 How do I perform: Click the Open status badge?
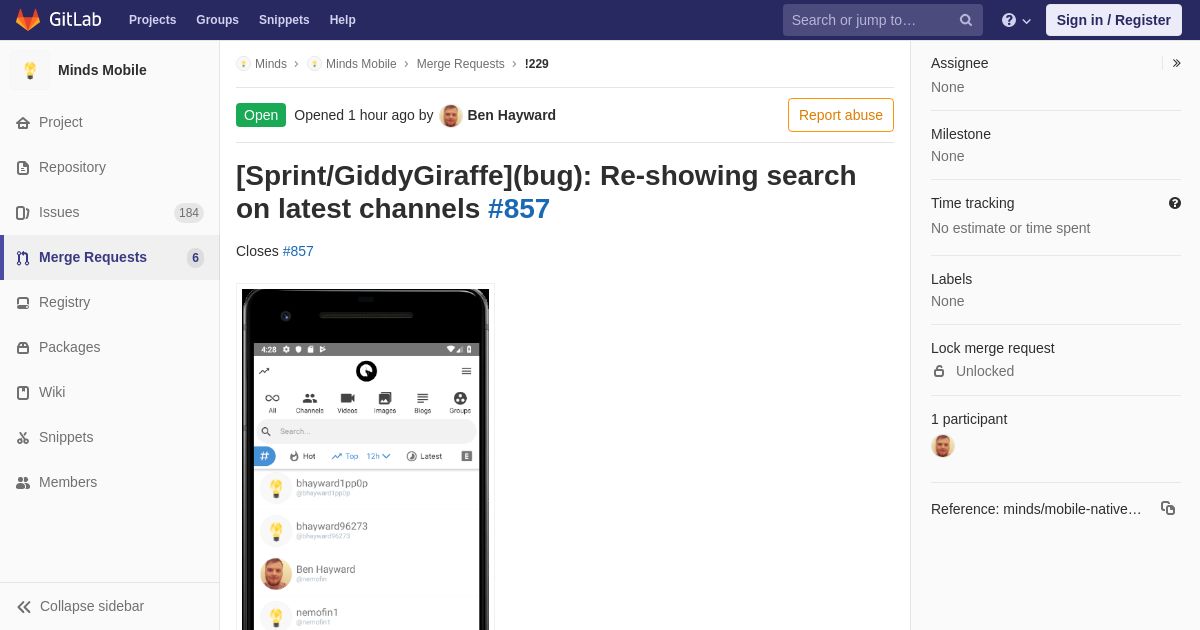pos(261,115)
